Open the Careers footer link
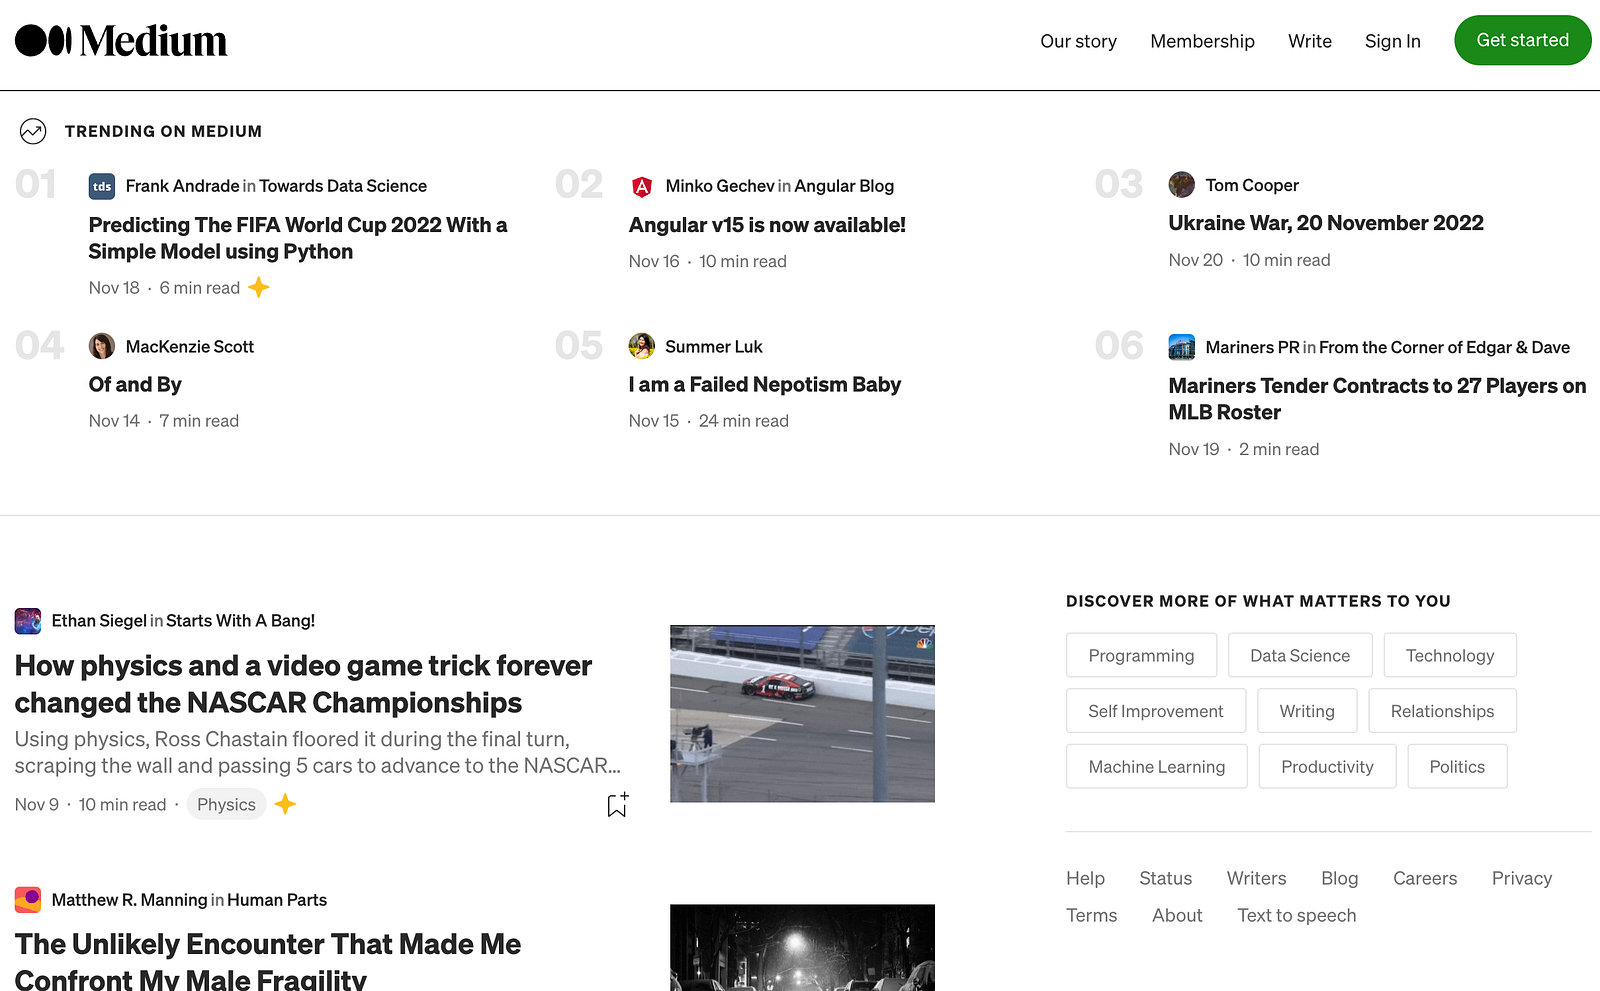This screenshot has height=991, width=1600. pyautogui.click(x=1425, y=878)
